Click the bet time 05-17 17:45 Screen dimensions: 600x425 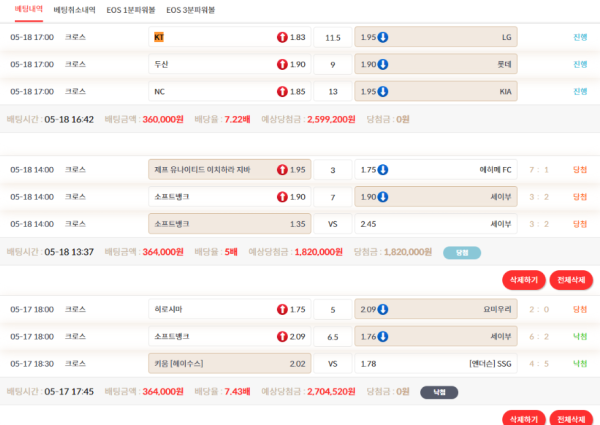[x=69, y=391]
